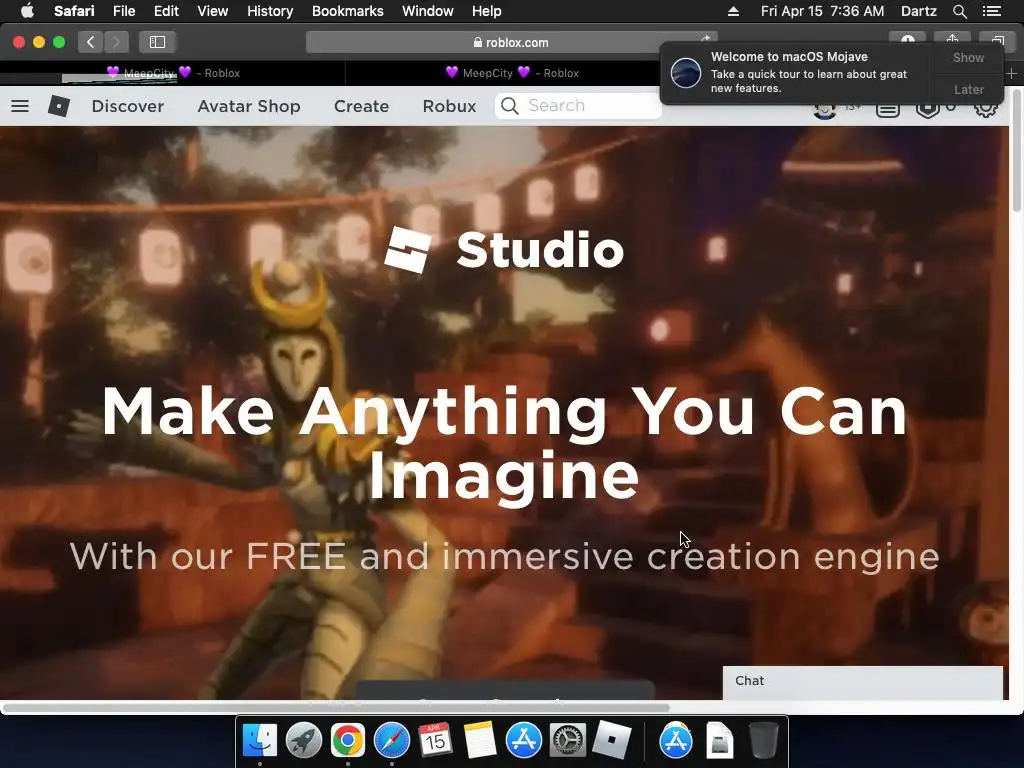Open the Roblox messages/notifications icon
1024x768 pixels.
(888, 110)
